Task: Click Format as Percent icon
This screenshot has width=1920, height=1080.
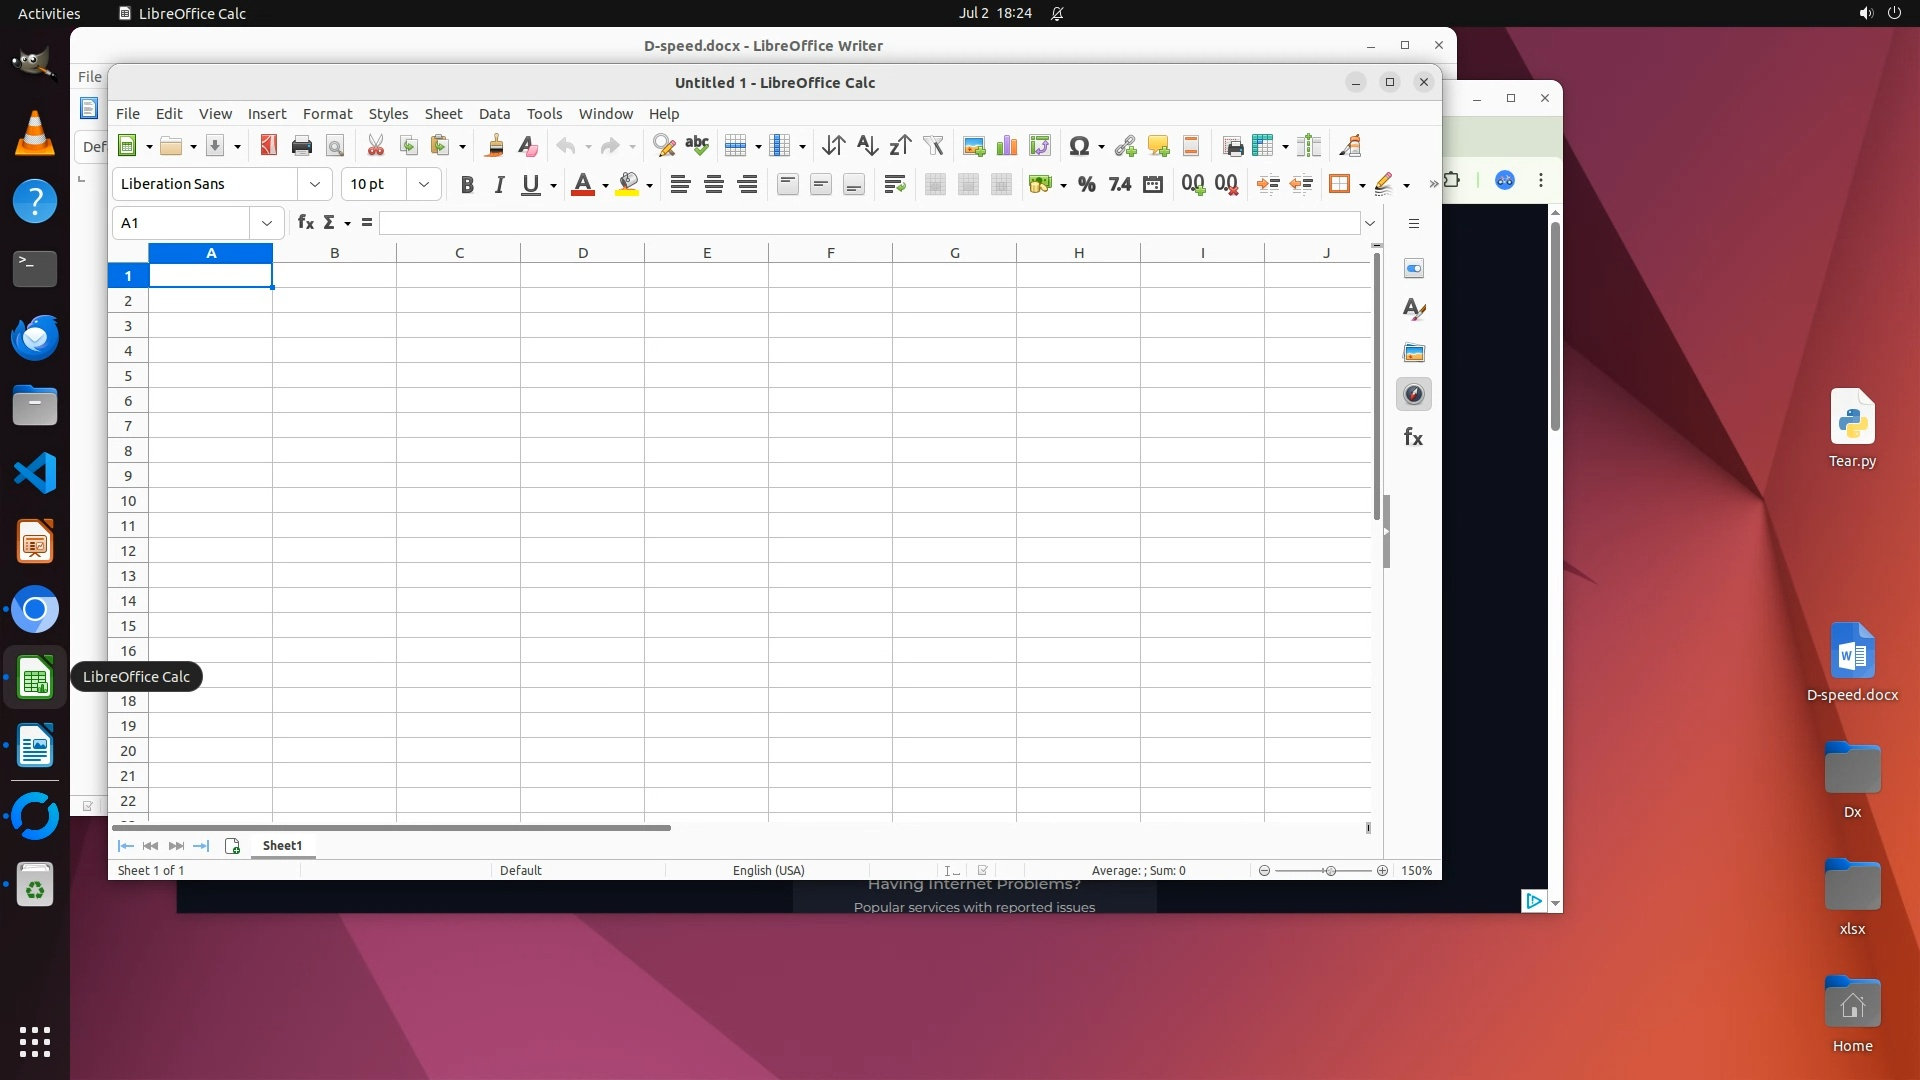Action: click(x=1086, y=184)
